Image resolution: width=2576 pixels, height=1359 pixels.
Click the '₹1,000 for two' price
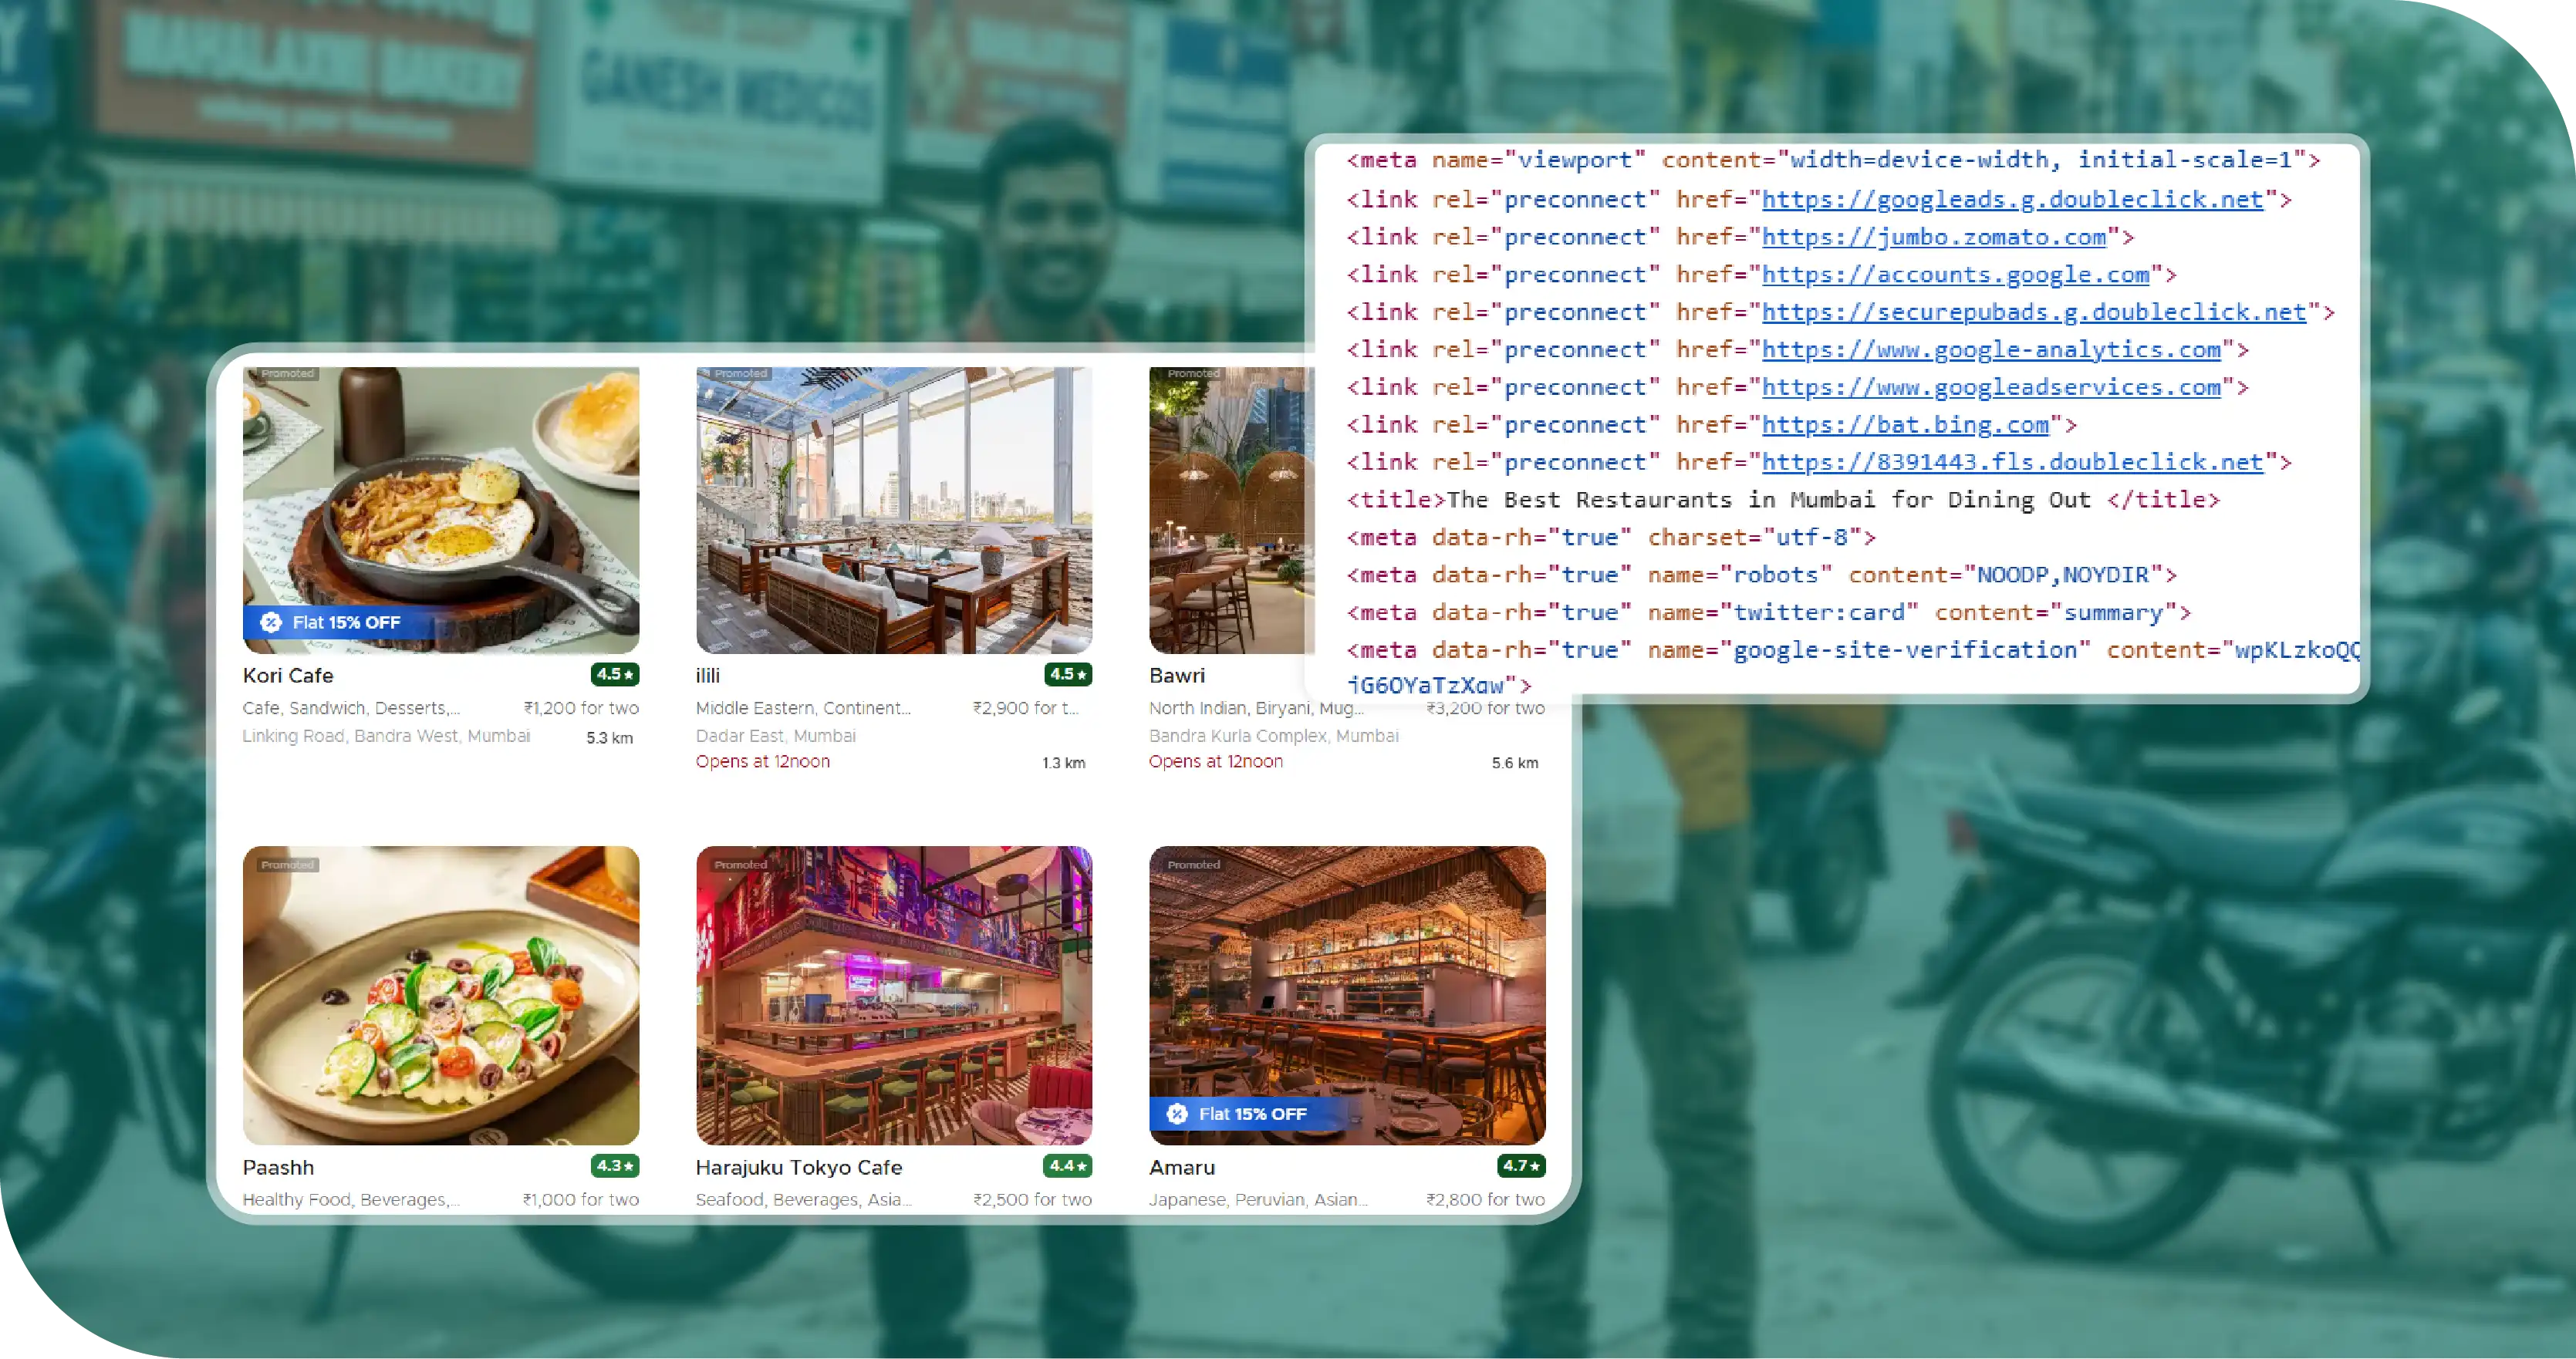[x=581, y=1200]
